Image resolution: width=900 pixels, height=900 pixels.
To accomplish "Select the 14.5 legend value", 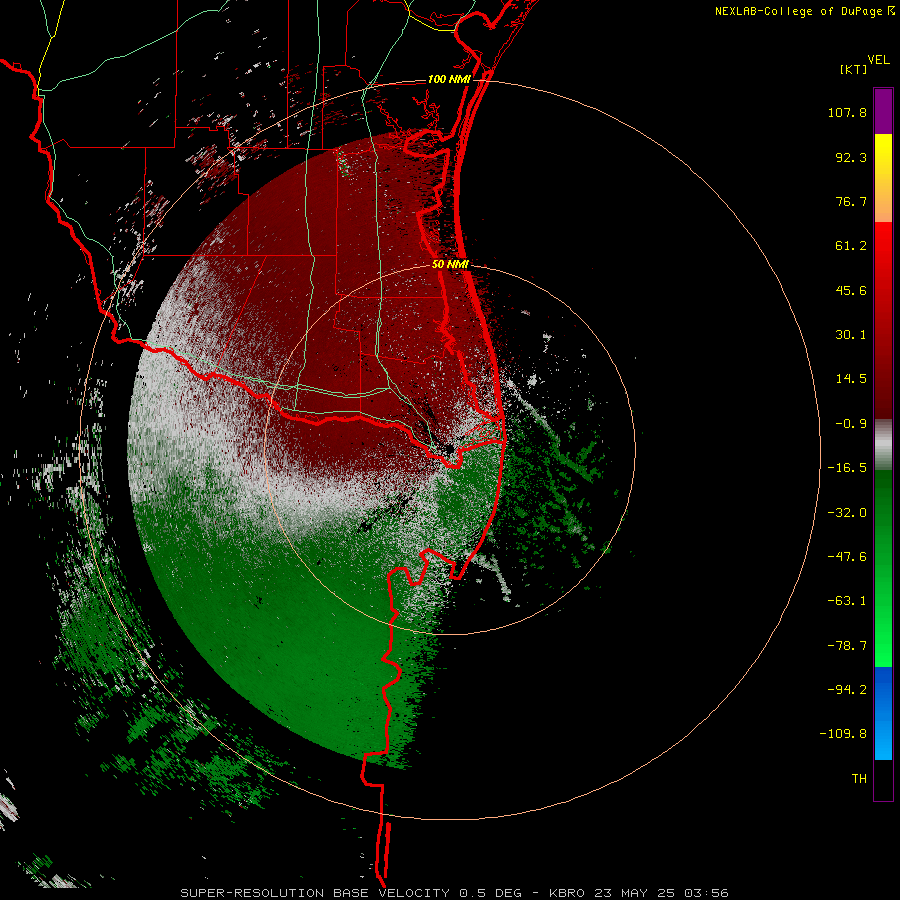I will [851, 379].
